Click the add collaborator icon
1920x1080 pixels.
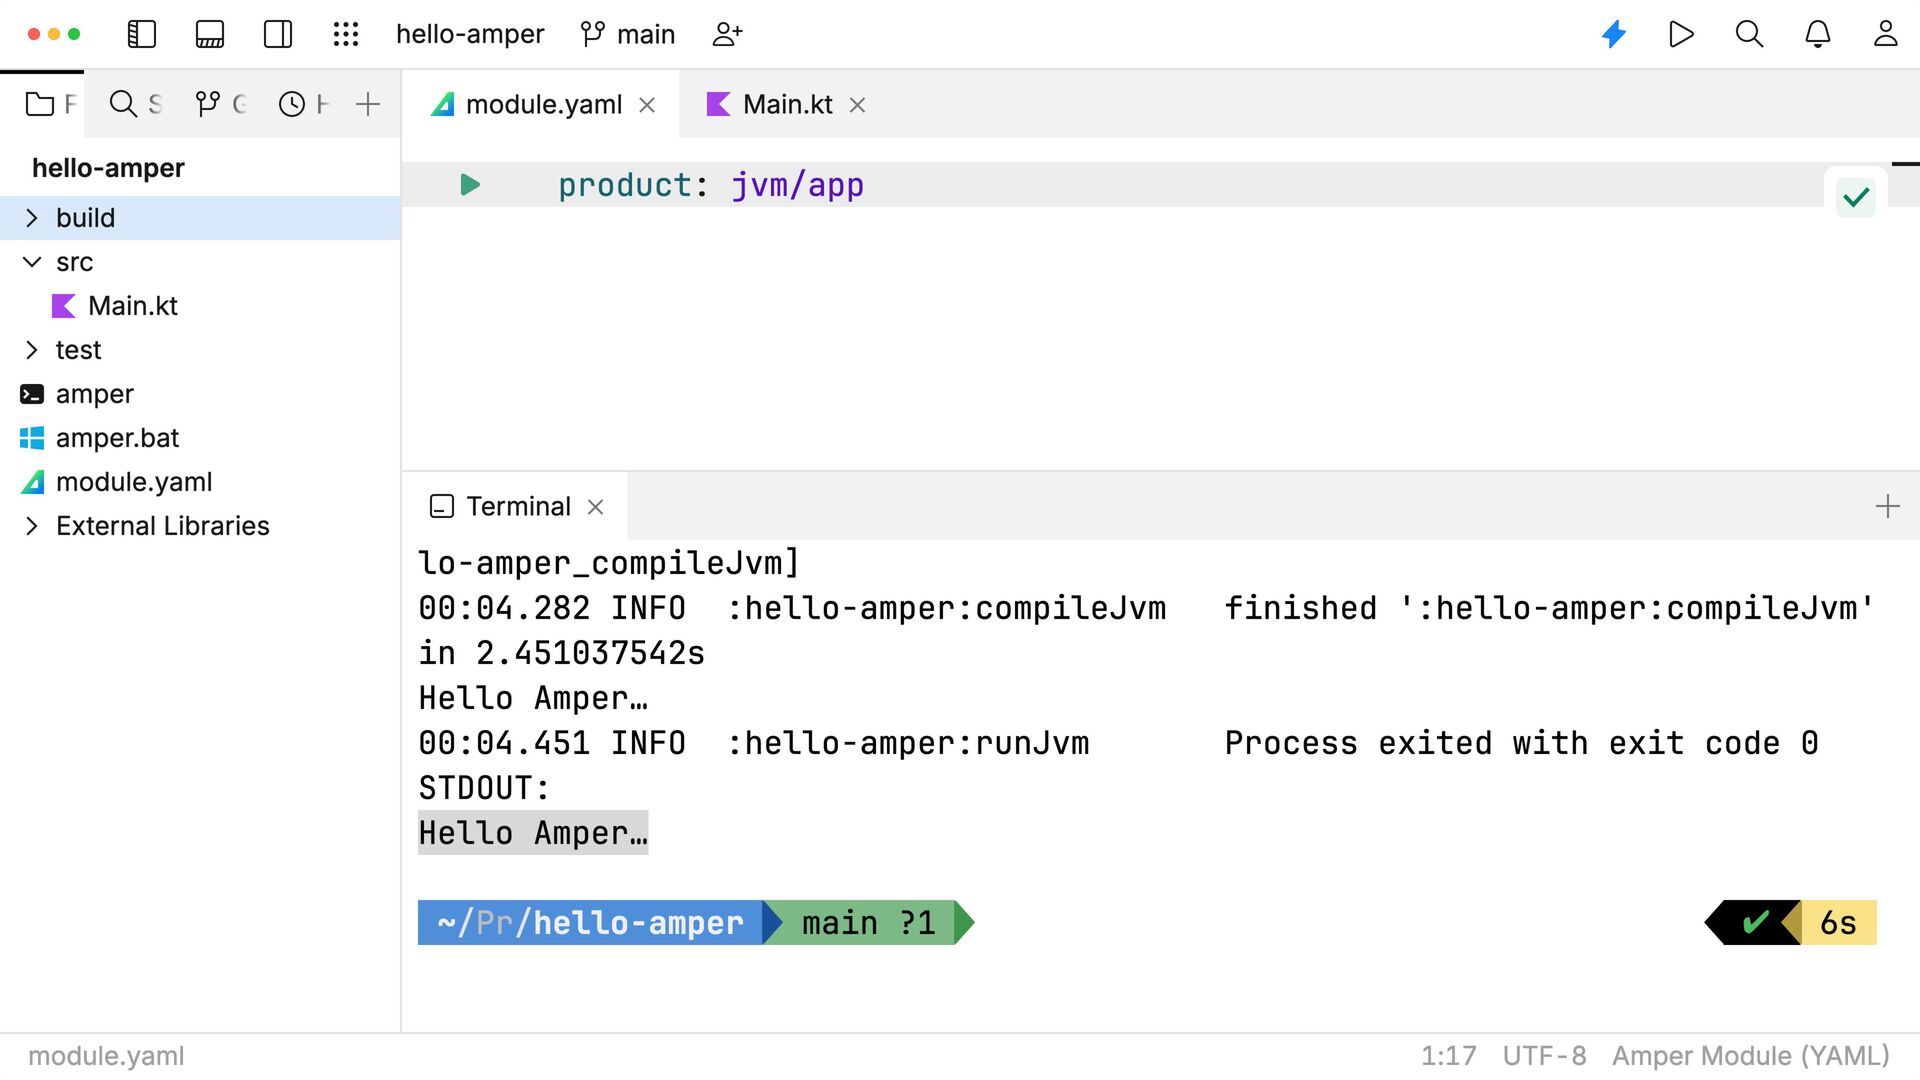tap(727, 34)
